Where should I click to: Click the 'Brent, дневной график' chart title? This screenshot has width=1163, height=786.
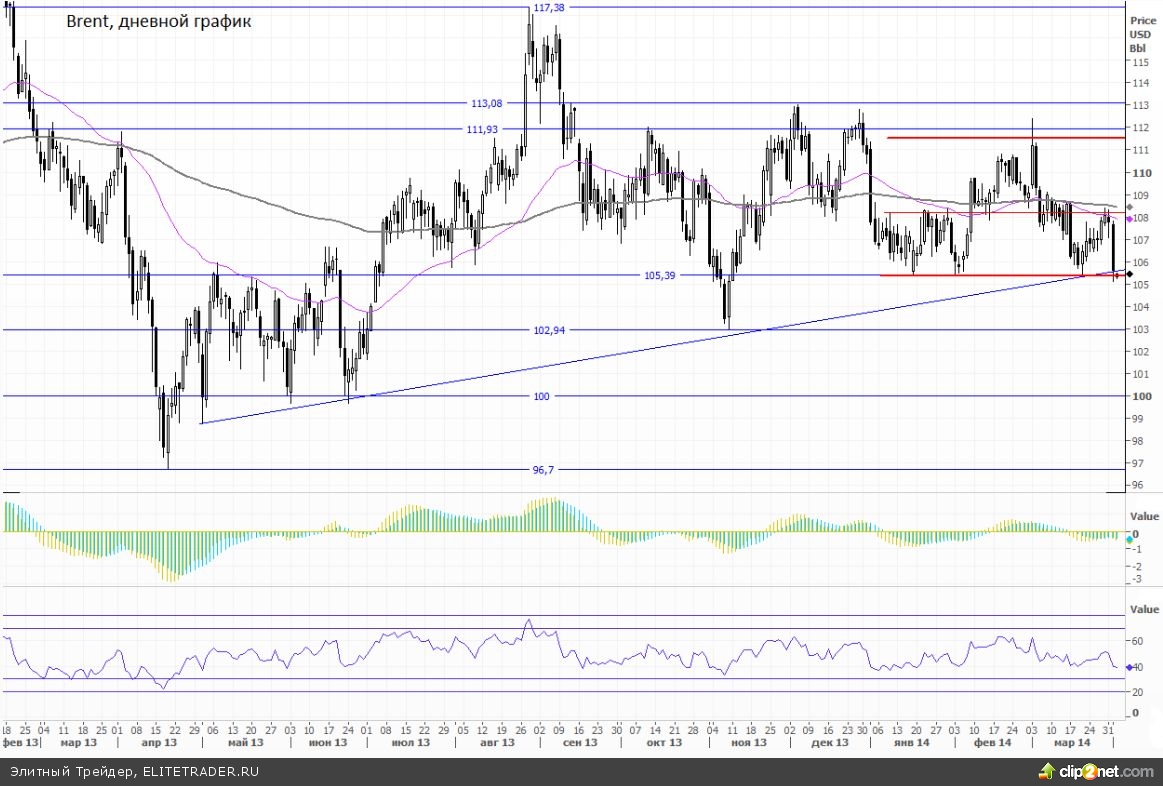click(158, 21)
